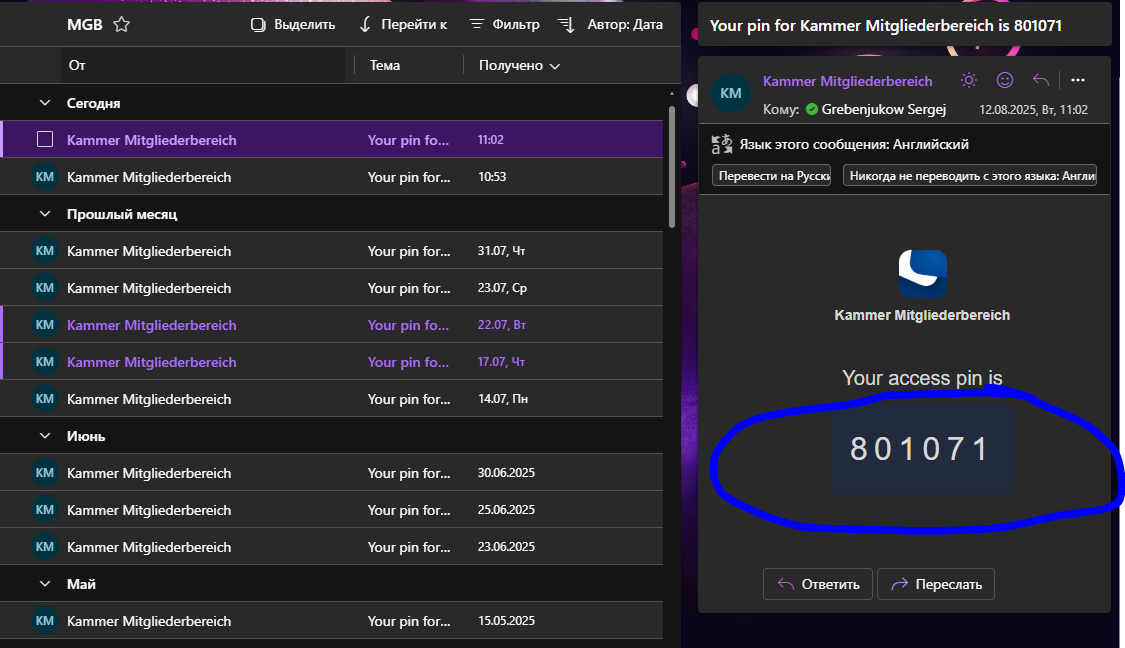This screenshot has height=648, width=1125.
Task: Open the Перейти к jump menu
Action: coord(403,24)
